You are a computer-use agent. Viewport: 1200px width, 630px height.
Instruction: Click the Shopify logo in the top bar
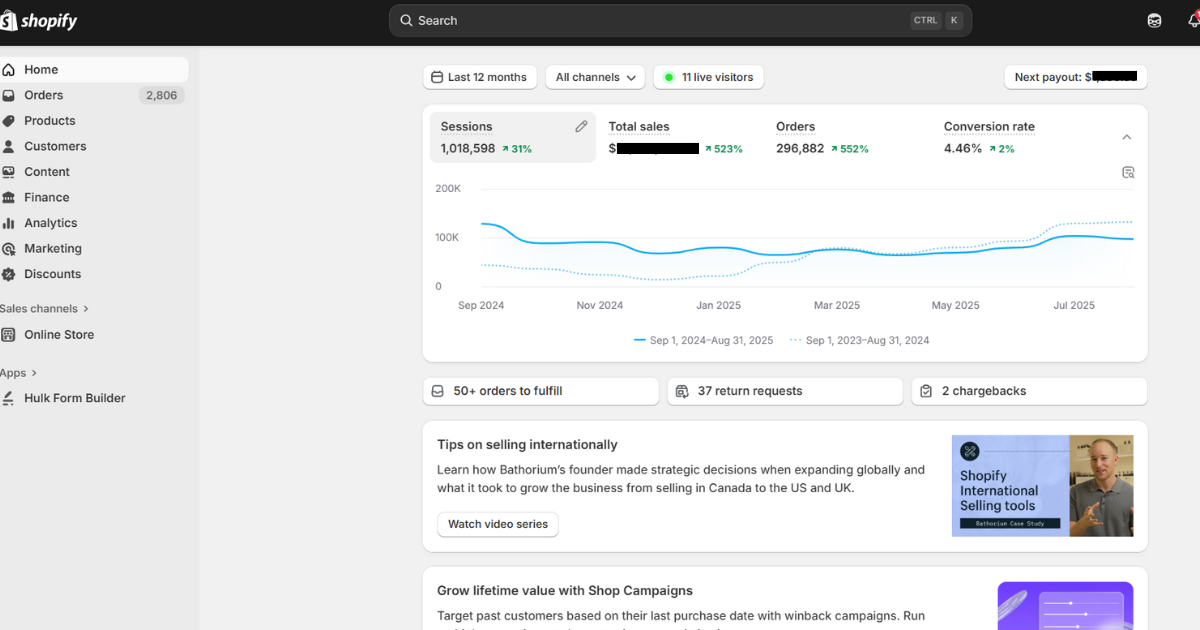point(39,20)
